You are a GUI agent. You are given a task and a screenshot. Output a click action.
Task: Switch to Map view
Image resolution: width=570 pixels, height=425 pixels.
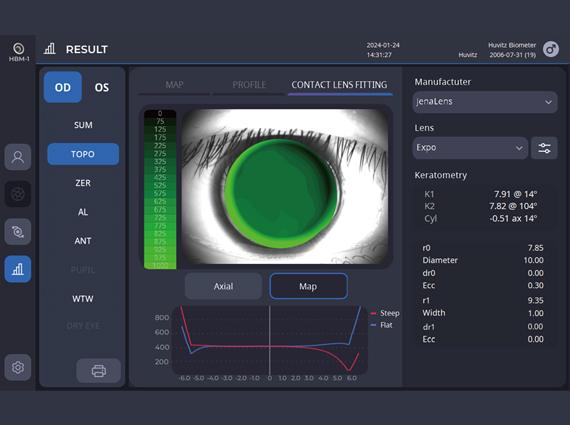tap(308, 286)
